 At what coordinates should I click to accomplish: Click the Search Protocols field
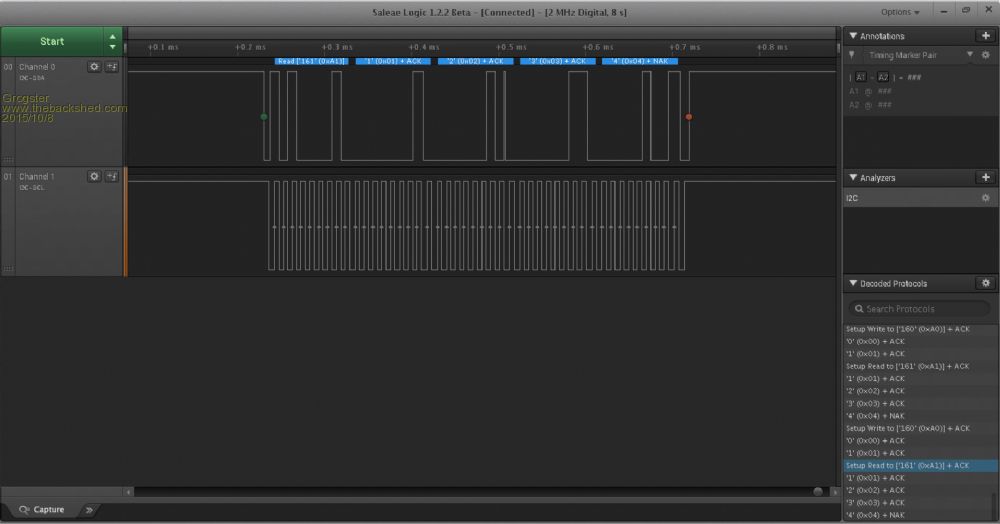(x=908, y=309)
